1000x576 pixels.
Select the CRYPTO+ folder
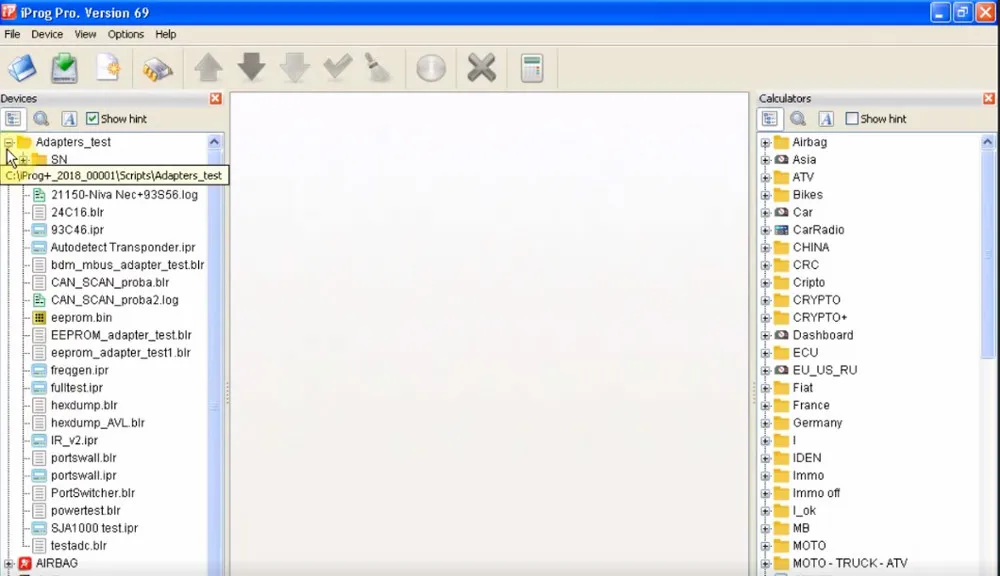coord(820,317)
